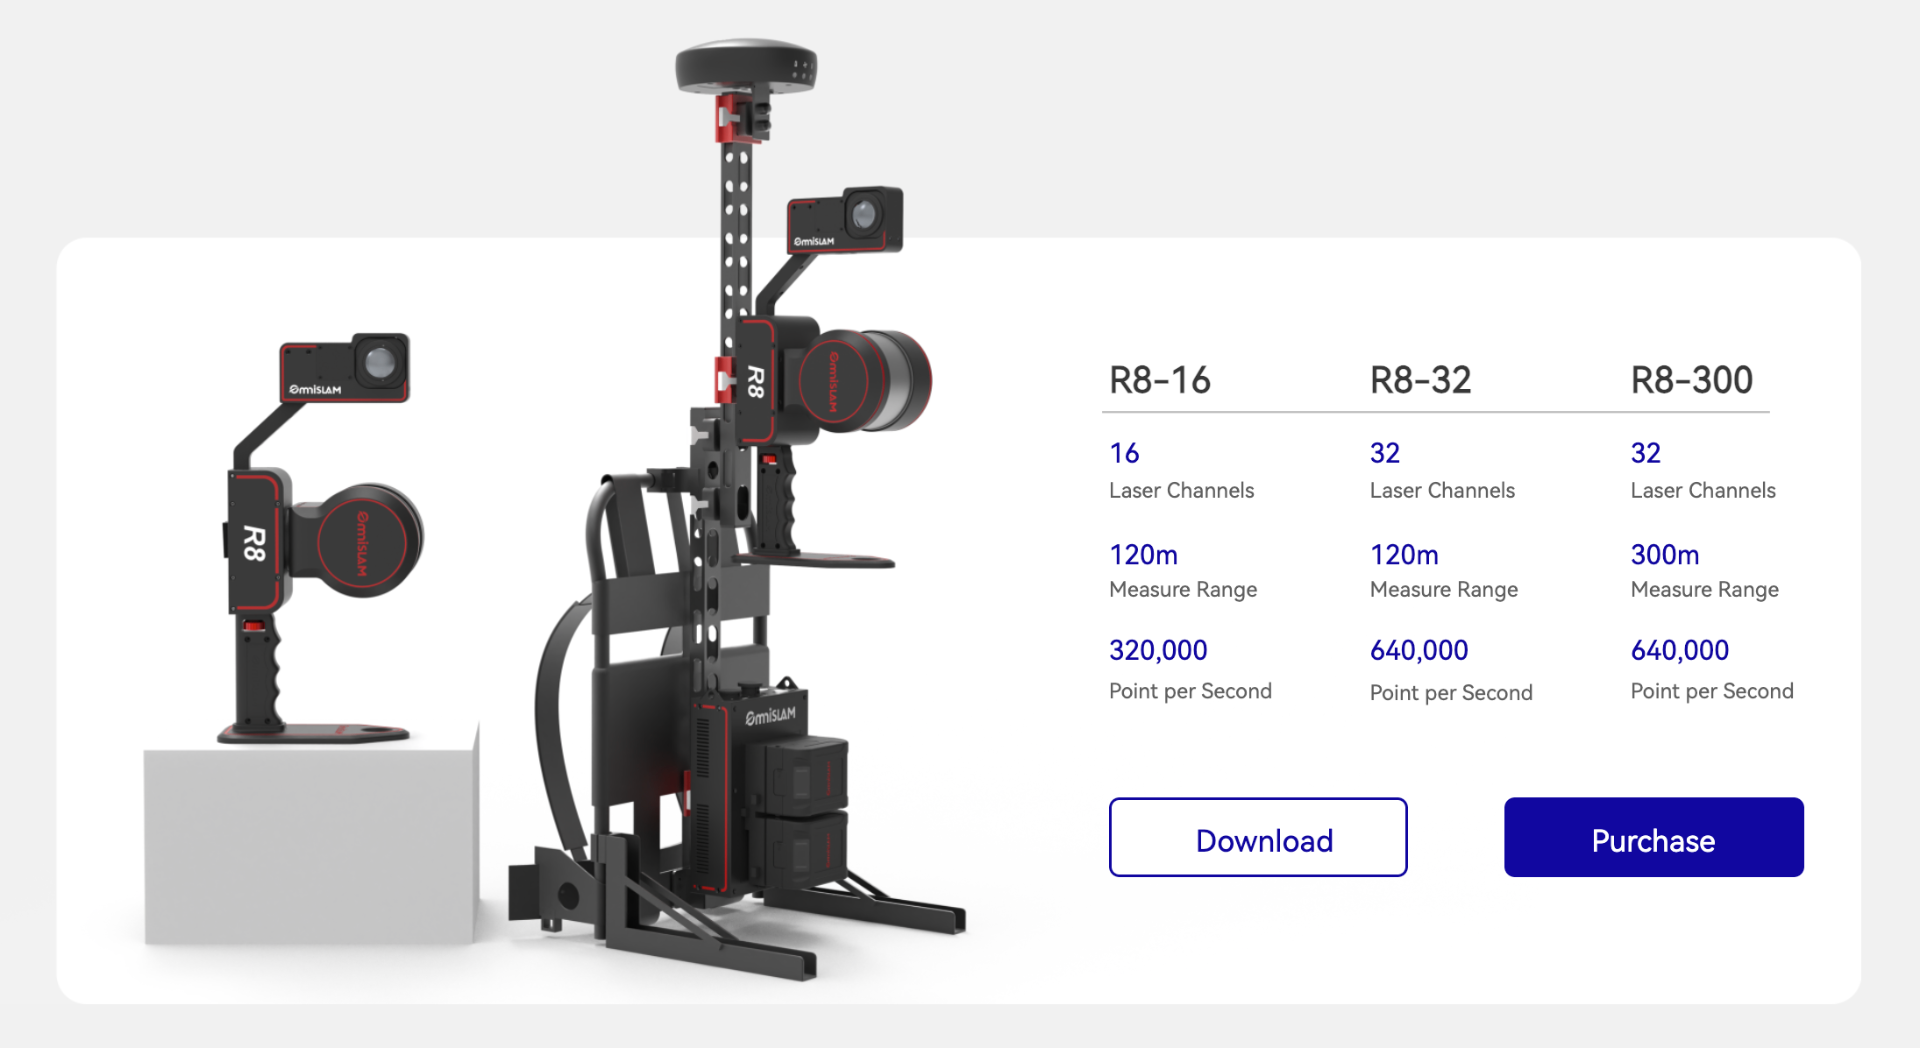This screenshot has width=1920, height=1048.
Task: Click the Purchase button
Action: [x=1653, y=837]
